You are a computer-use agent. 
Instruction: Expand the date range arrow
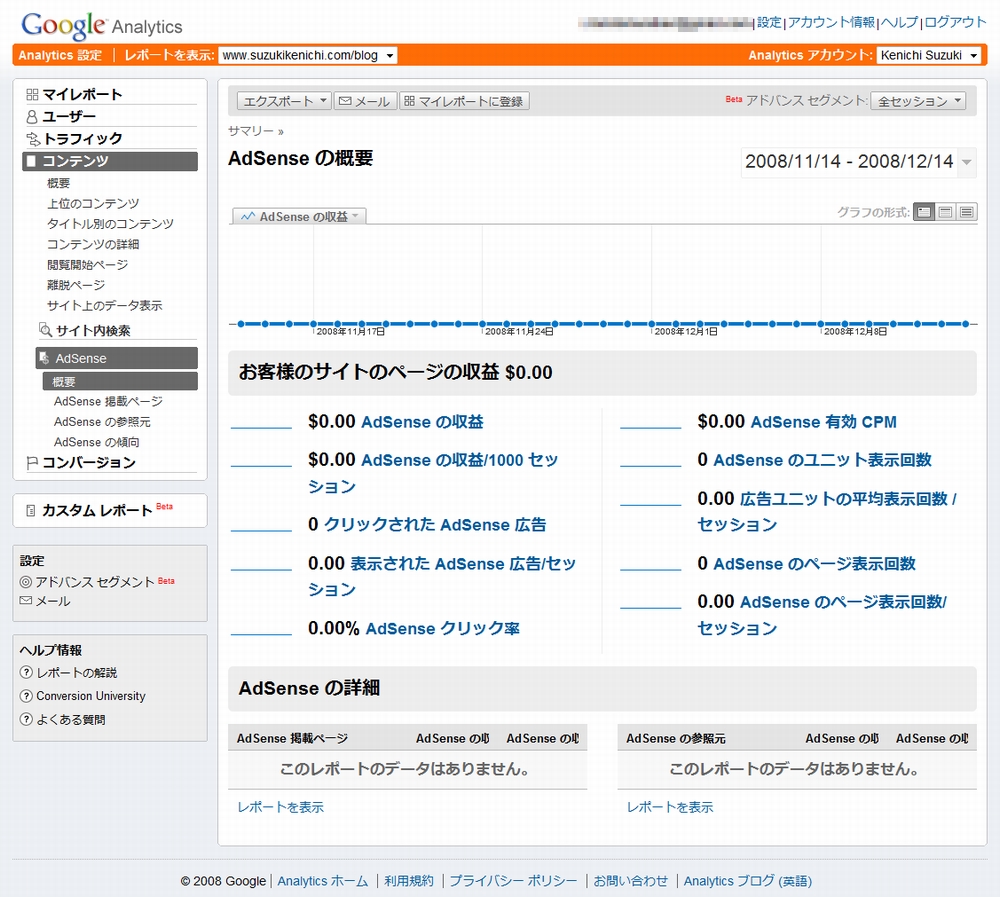click(x=967, y=162)
